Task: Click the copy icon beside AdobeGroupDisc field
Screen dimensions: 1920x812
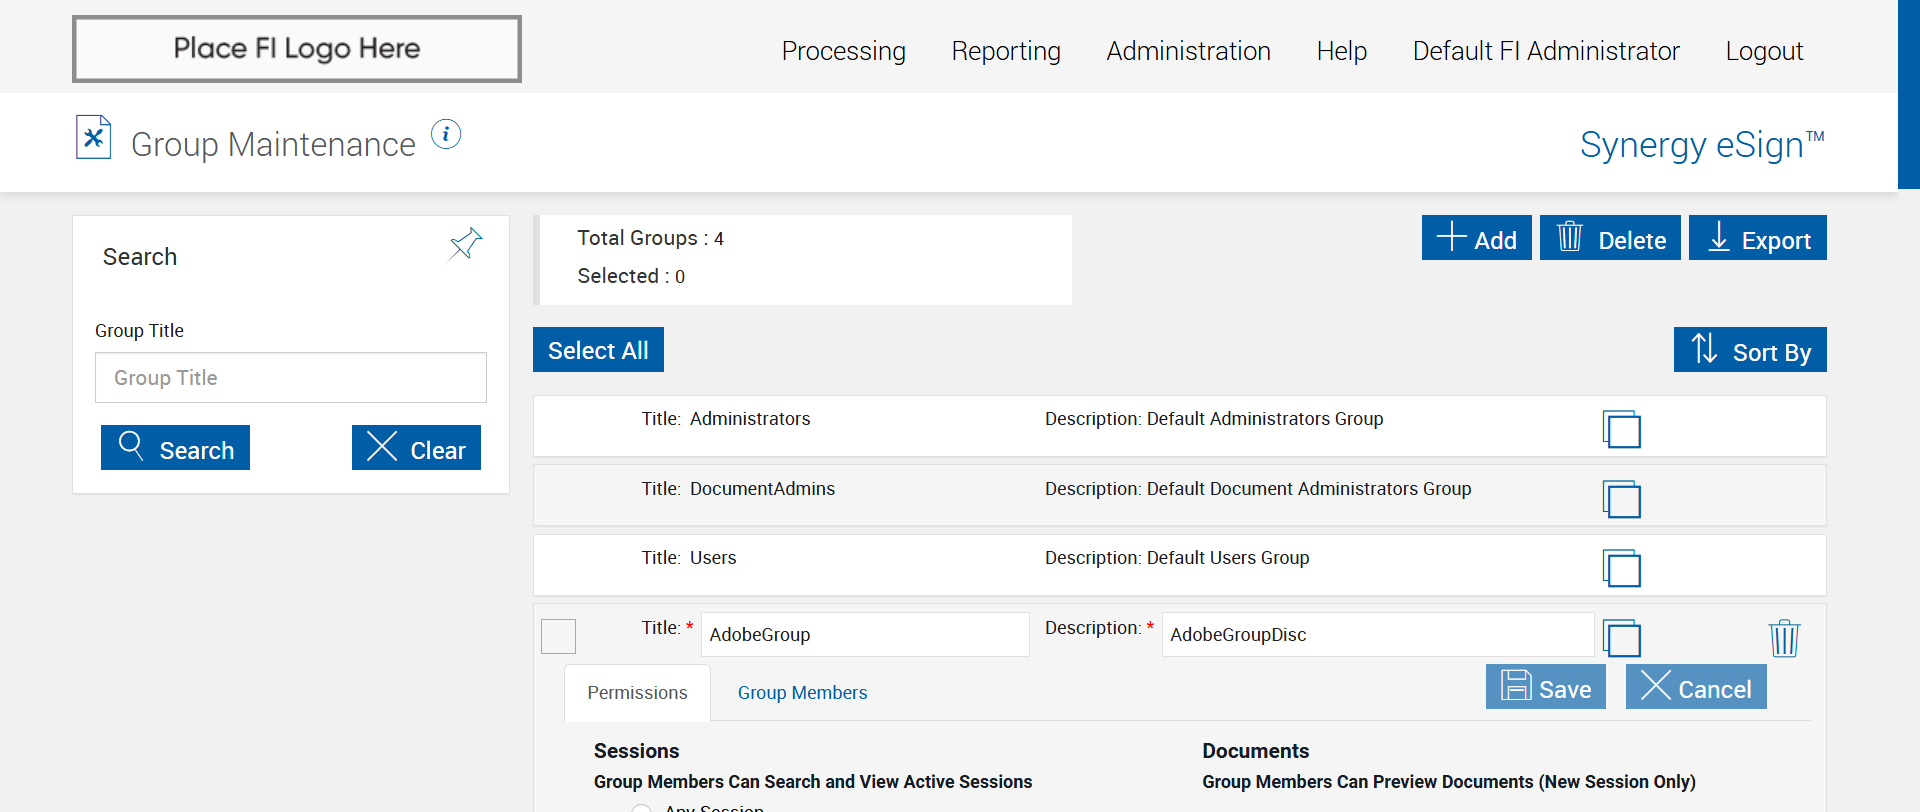Action: pyautogui.click(x=1621, y=638)
